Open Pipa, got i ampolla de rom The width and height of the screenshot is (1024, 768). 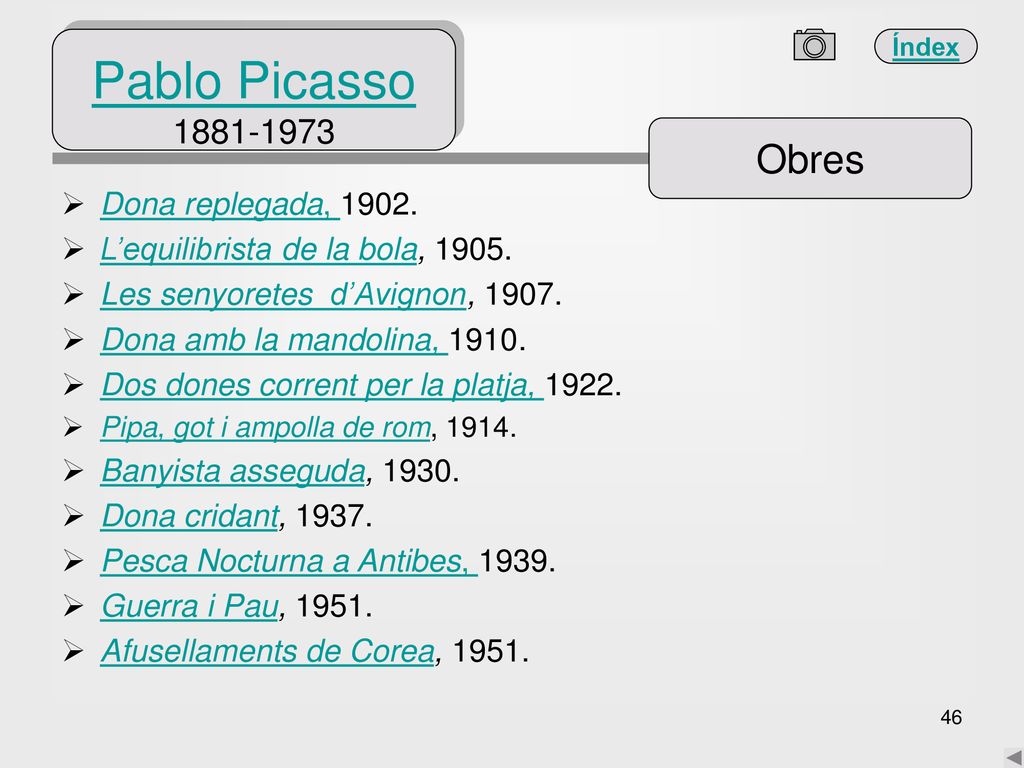(266, 428)
